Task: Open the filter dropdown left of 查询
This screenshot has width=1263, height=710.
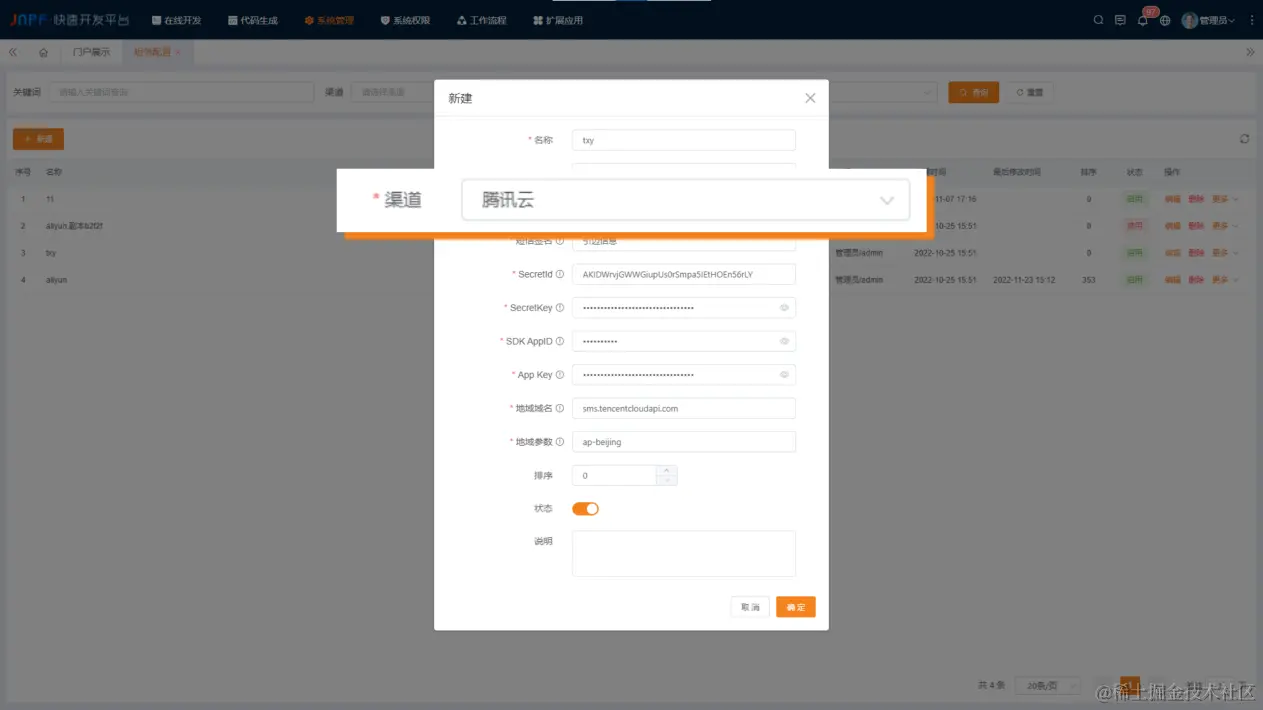Action: [x=883, y=92]
